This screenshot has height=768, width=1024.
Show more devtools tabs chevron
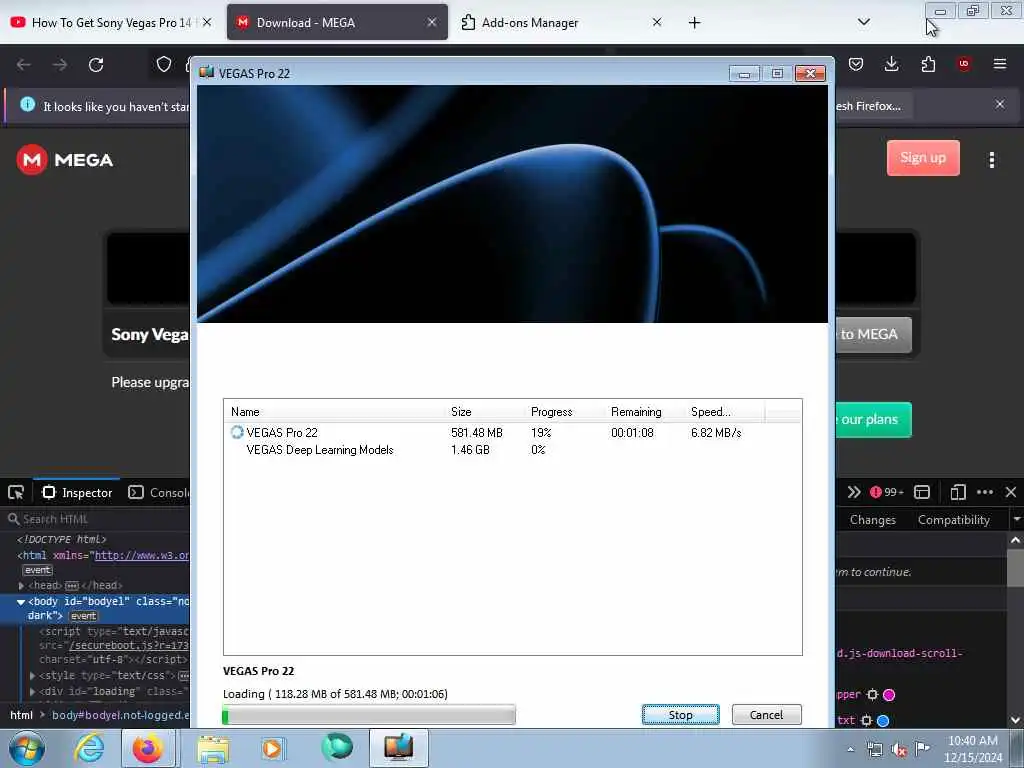(854, 492)
